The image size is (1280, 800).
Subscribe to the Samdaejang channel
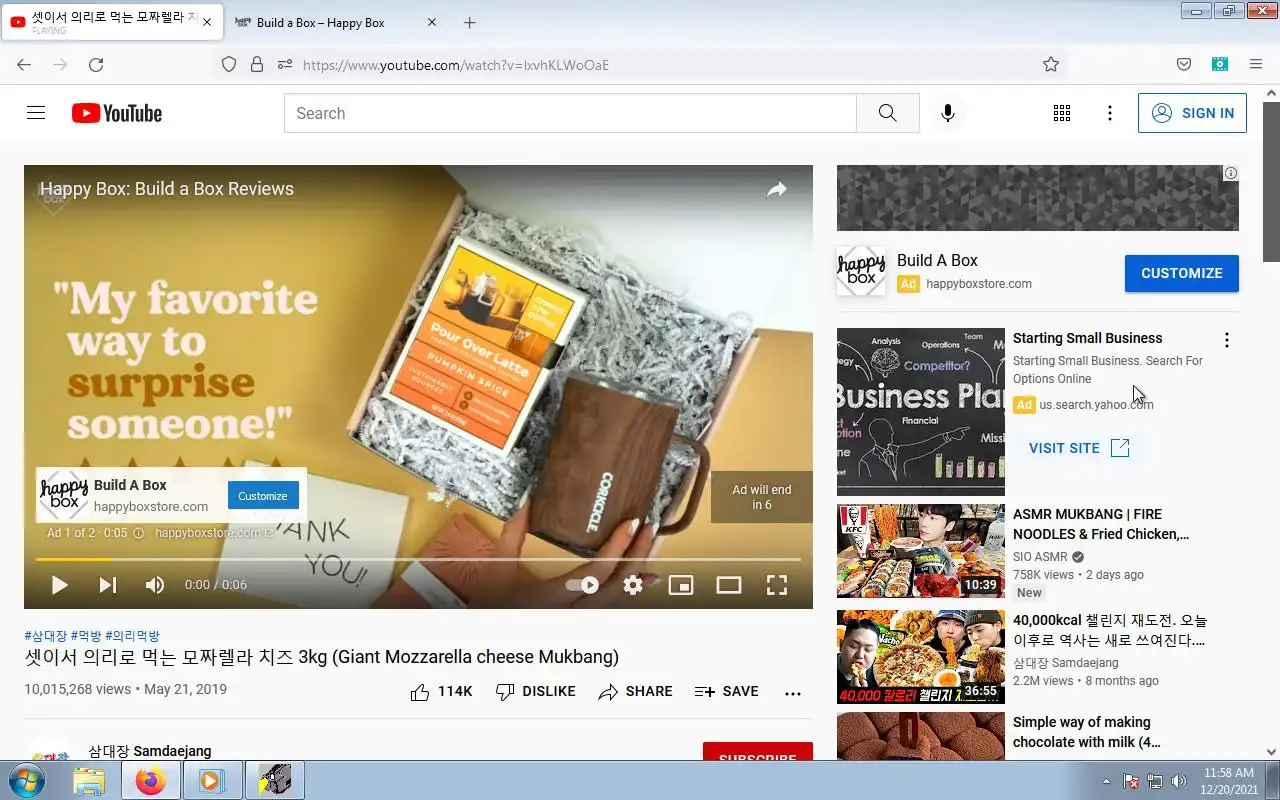tap(757, 752)
